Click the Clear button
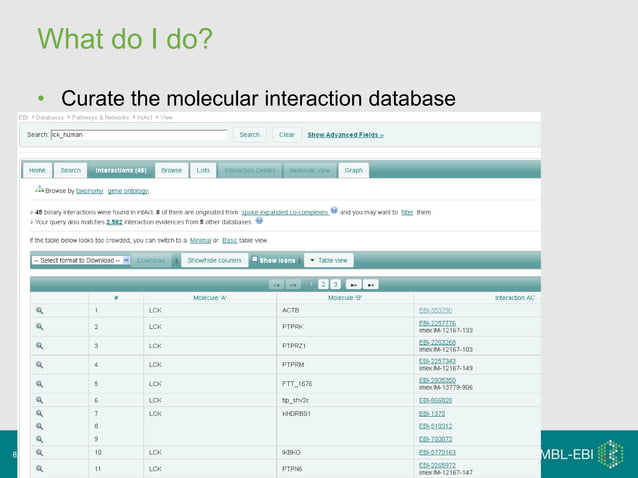This screenshot has height=478, width=638. [286, 135]
